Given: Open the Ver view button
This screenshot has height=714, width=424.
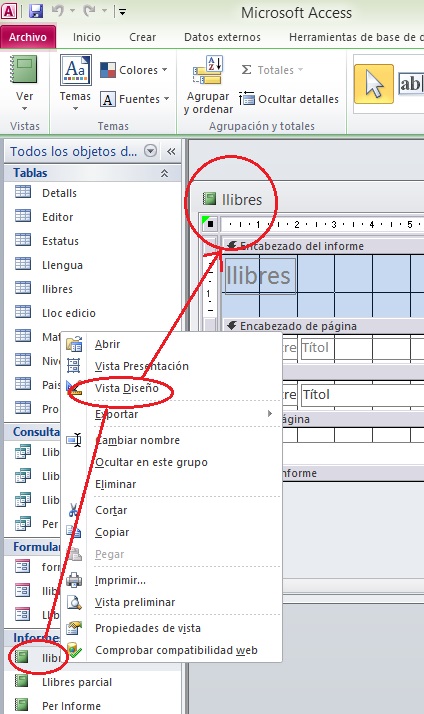Looking at the screenshot, I should [25, 83].
